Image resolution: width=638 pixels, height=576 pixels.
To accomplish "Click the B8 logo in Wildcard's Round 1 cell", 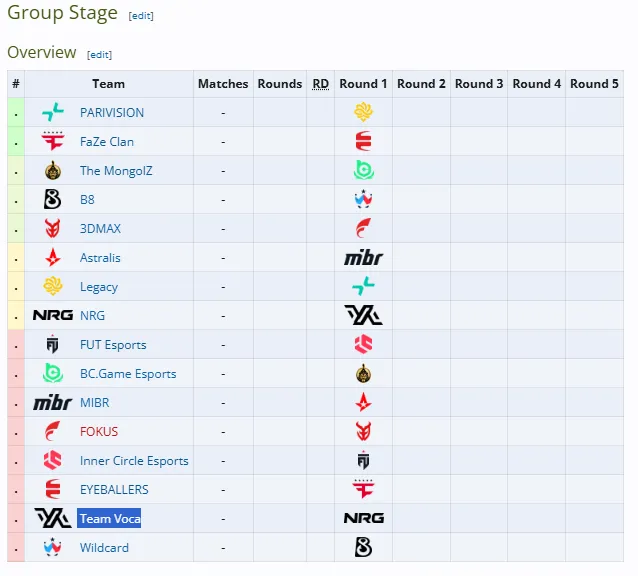I will [363, 548].
